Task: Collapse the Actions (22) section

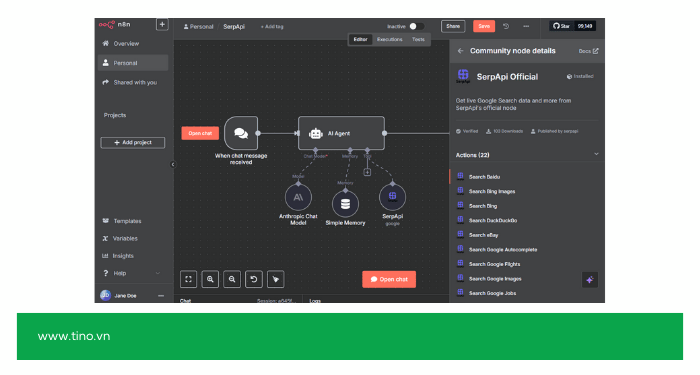Action: pyautogui.click(x=596, y=154)
